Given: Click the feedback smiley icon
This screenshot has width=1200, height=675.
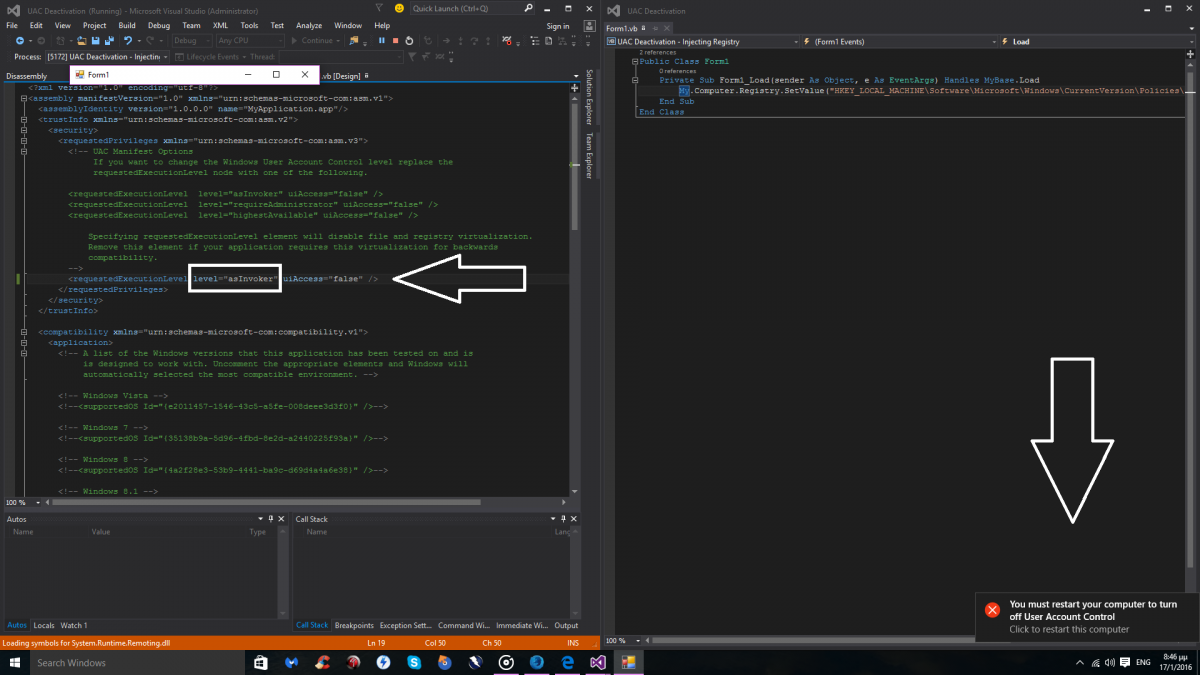Looking at the screenshot, I should pos(399,8).
